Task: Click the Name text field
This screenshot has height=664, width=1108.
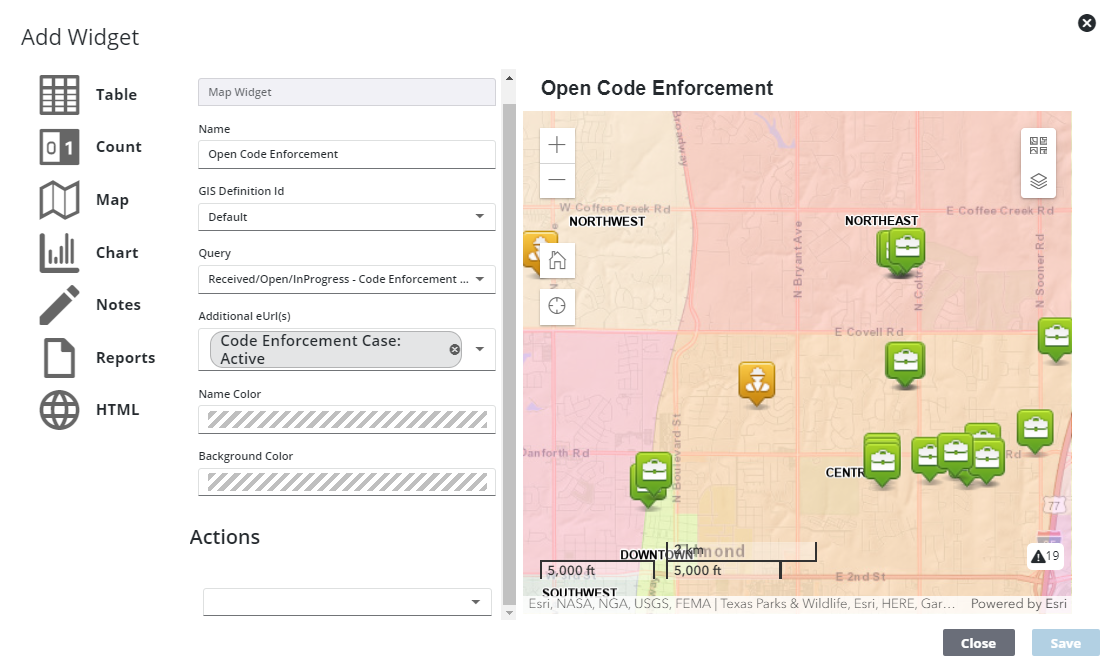Action: tap(347, 155)
